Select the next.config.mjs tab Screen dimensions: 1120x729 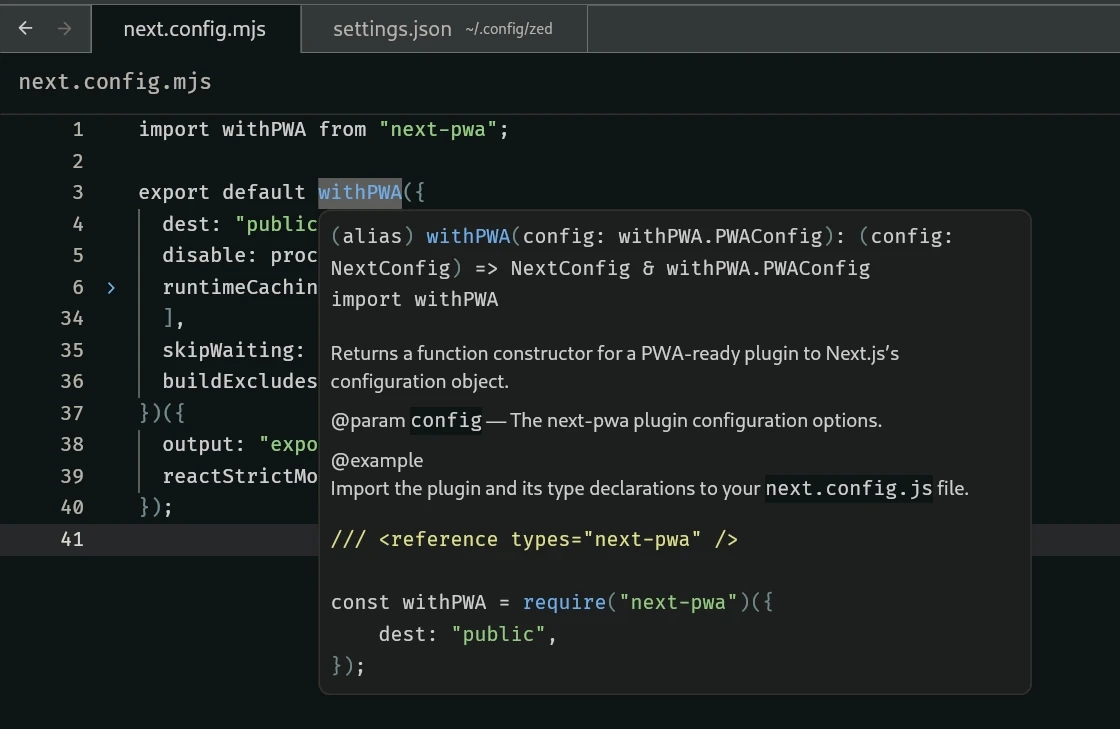[x=194, y=29]
